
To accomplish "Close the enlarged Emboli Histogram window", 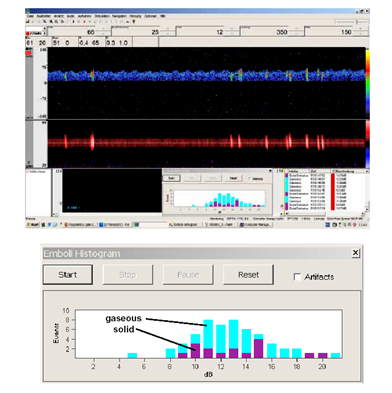I will [356, 253].
